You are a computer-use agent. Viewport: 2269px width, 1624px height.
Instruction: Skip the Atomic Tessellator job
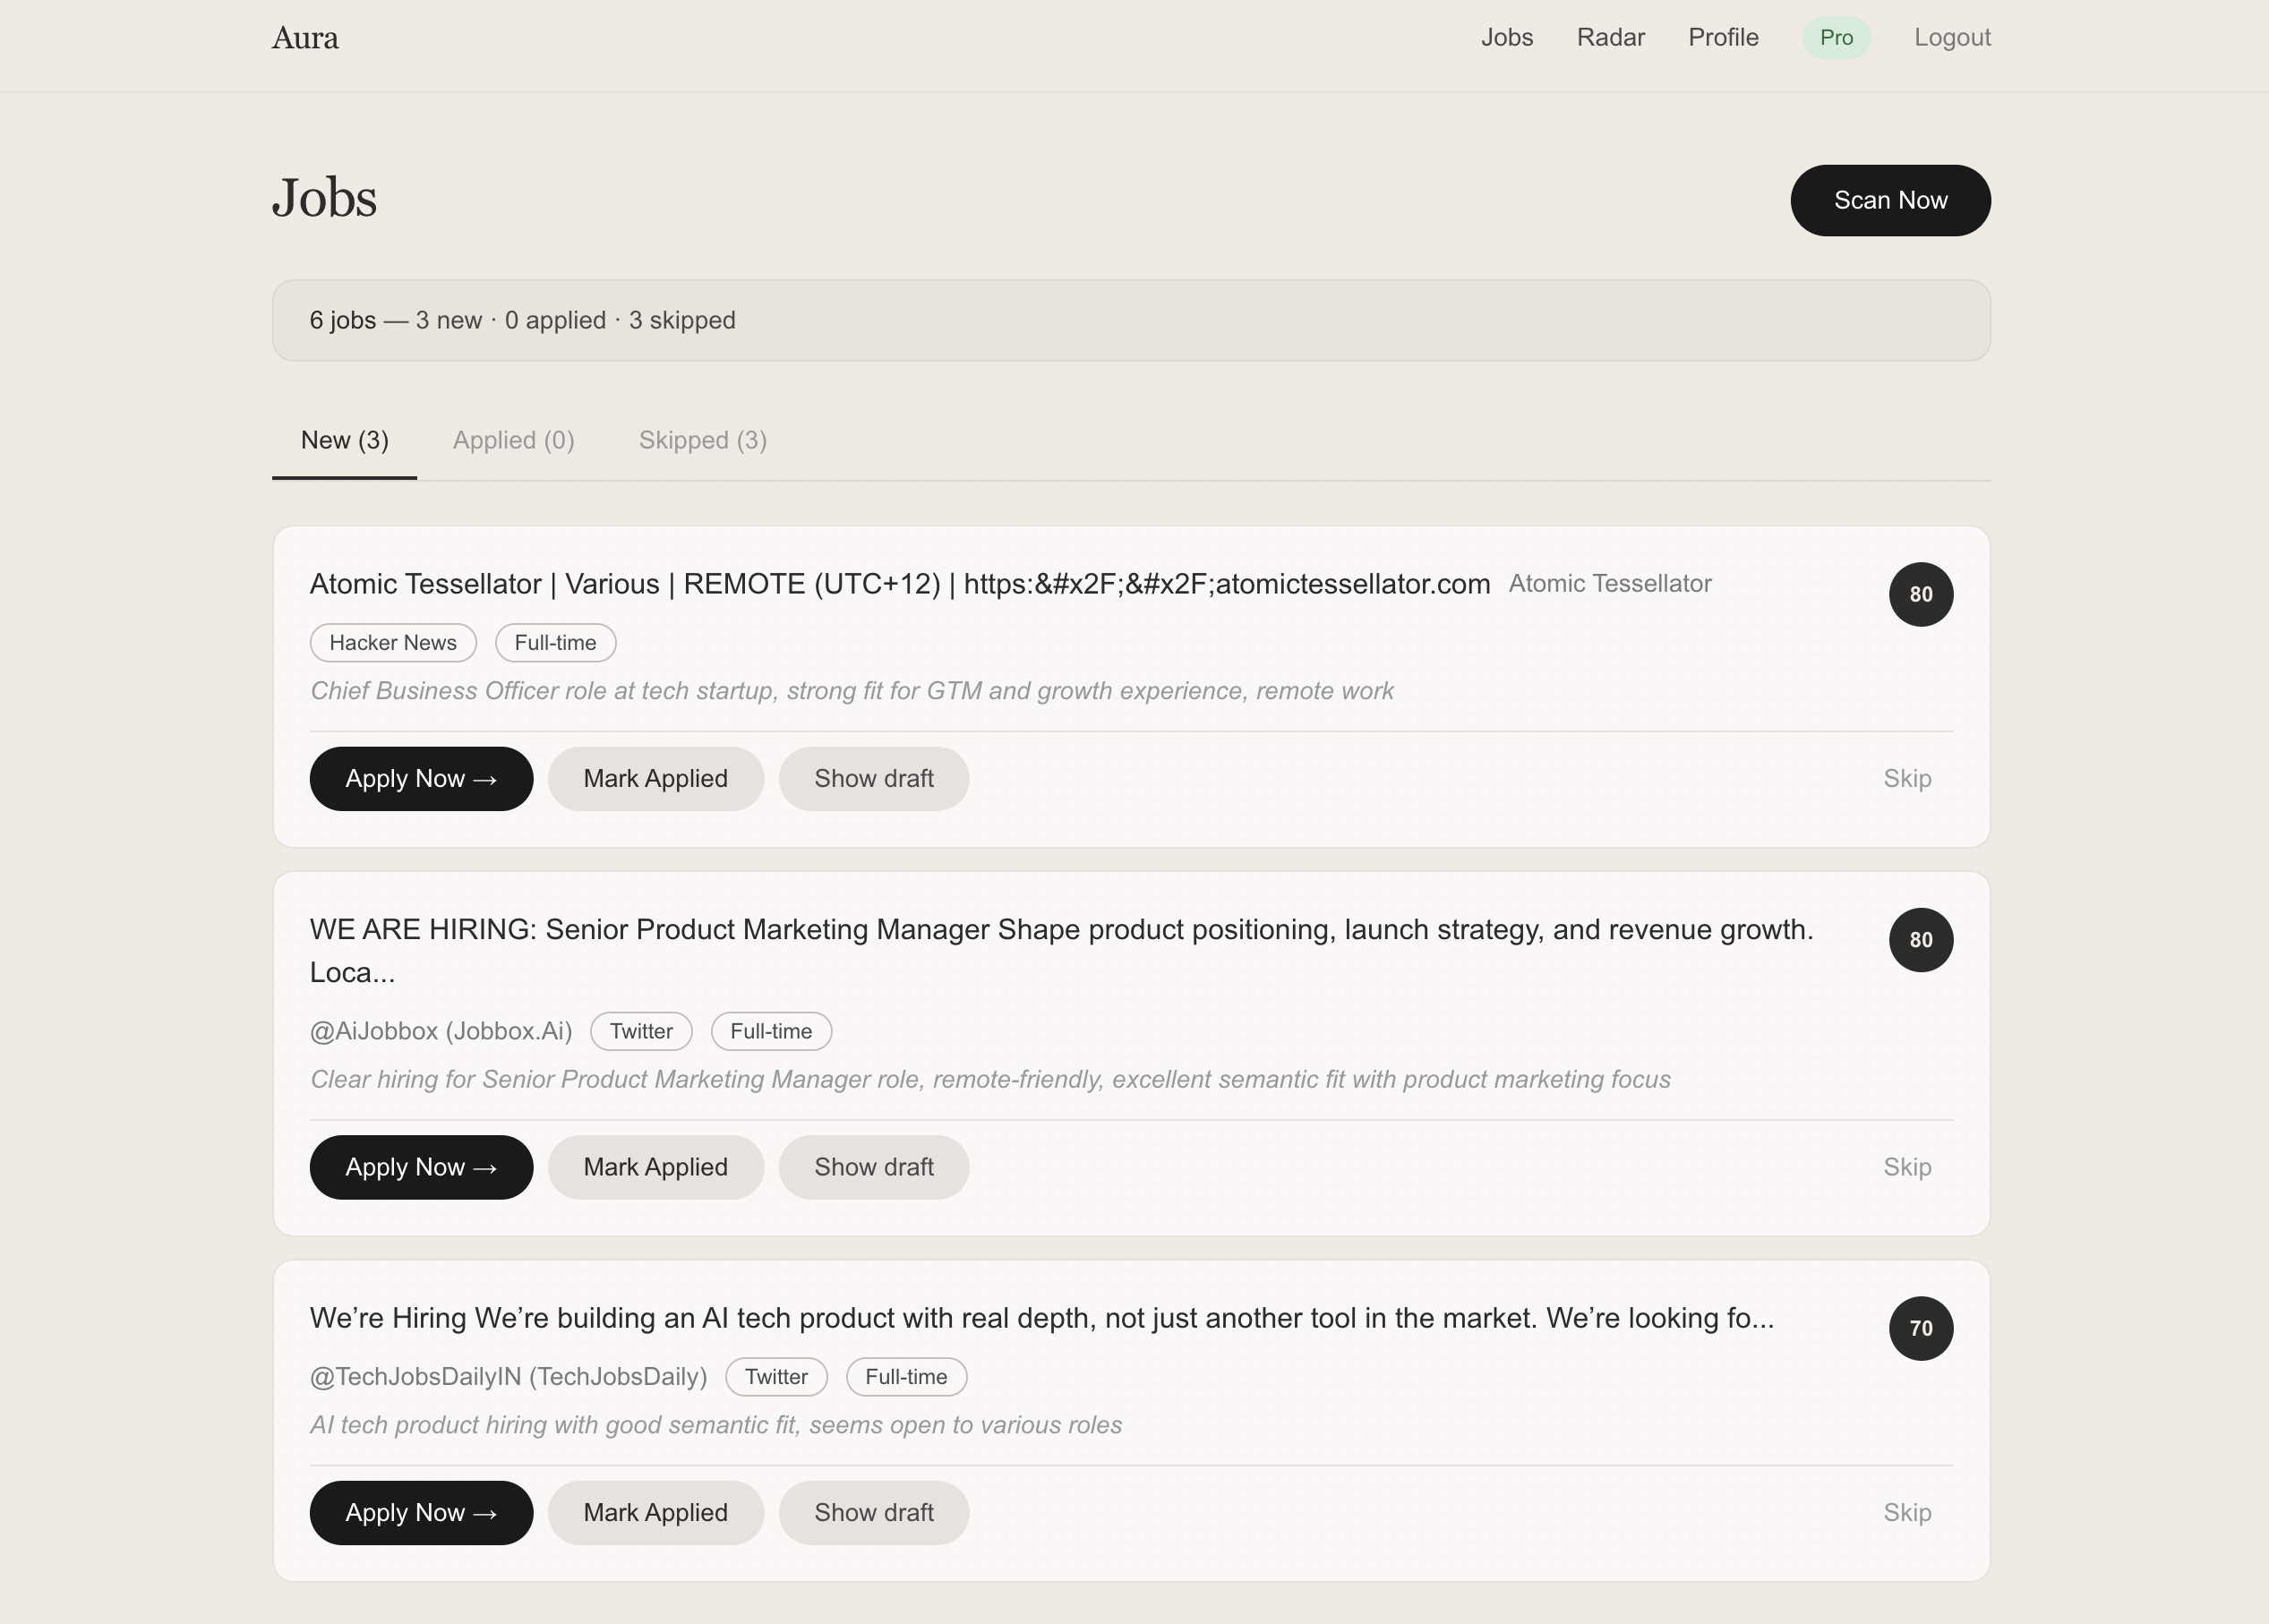(x=1906, y=778)
